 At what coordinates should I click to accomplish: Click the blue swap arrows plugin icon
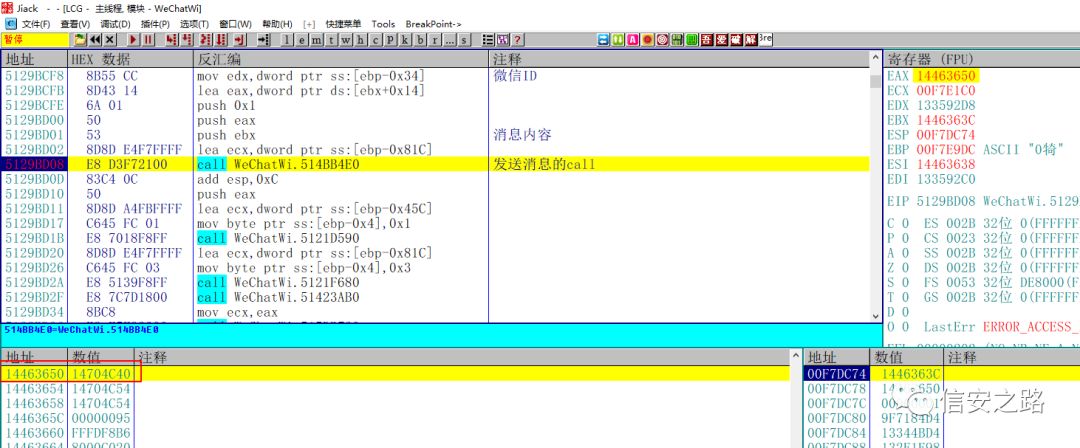[x=603, y=39]
